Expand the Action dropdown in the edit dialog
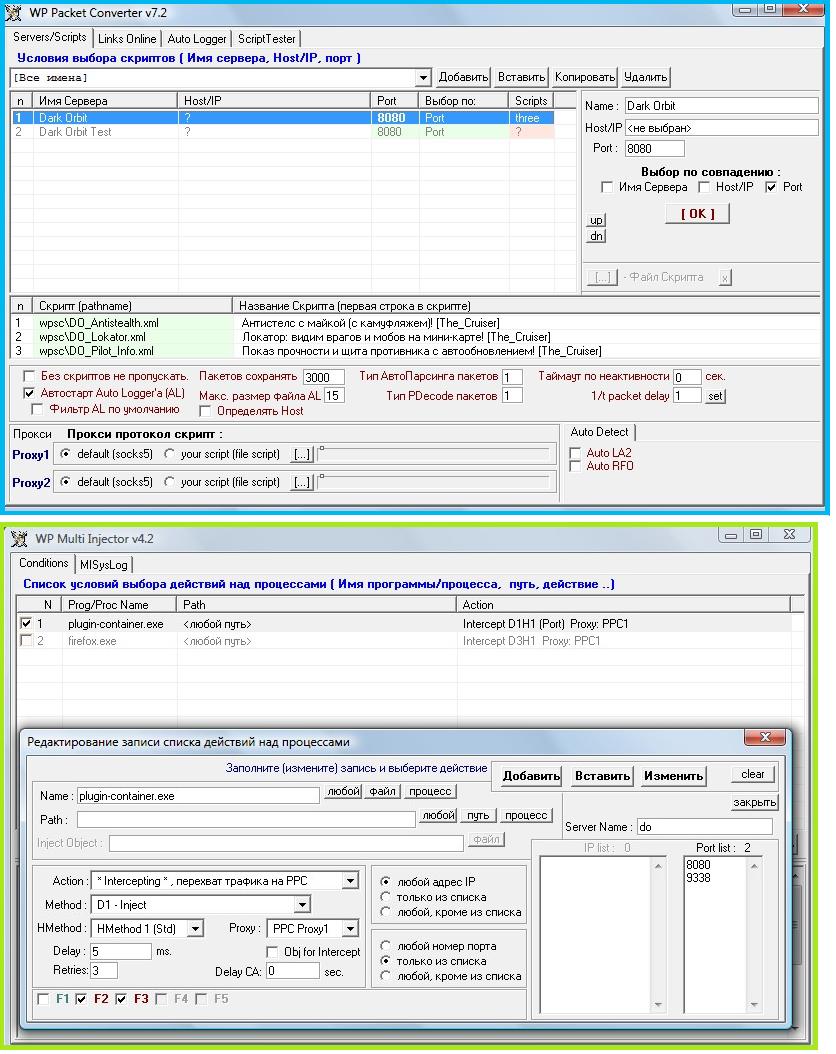 [350, 881]
